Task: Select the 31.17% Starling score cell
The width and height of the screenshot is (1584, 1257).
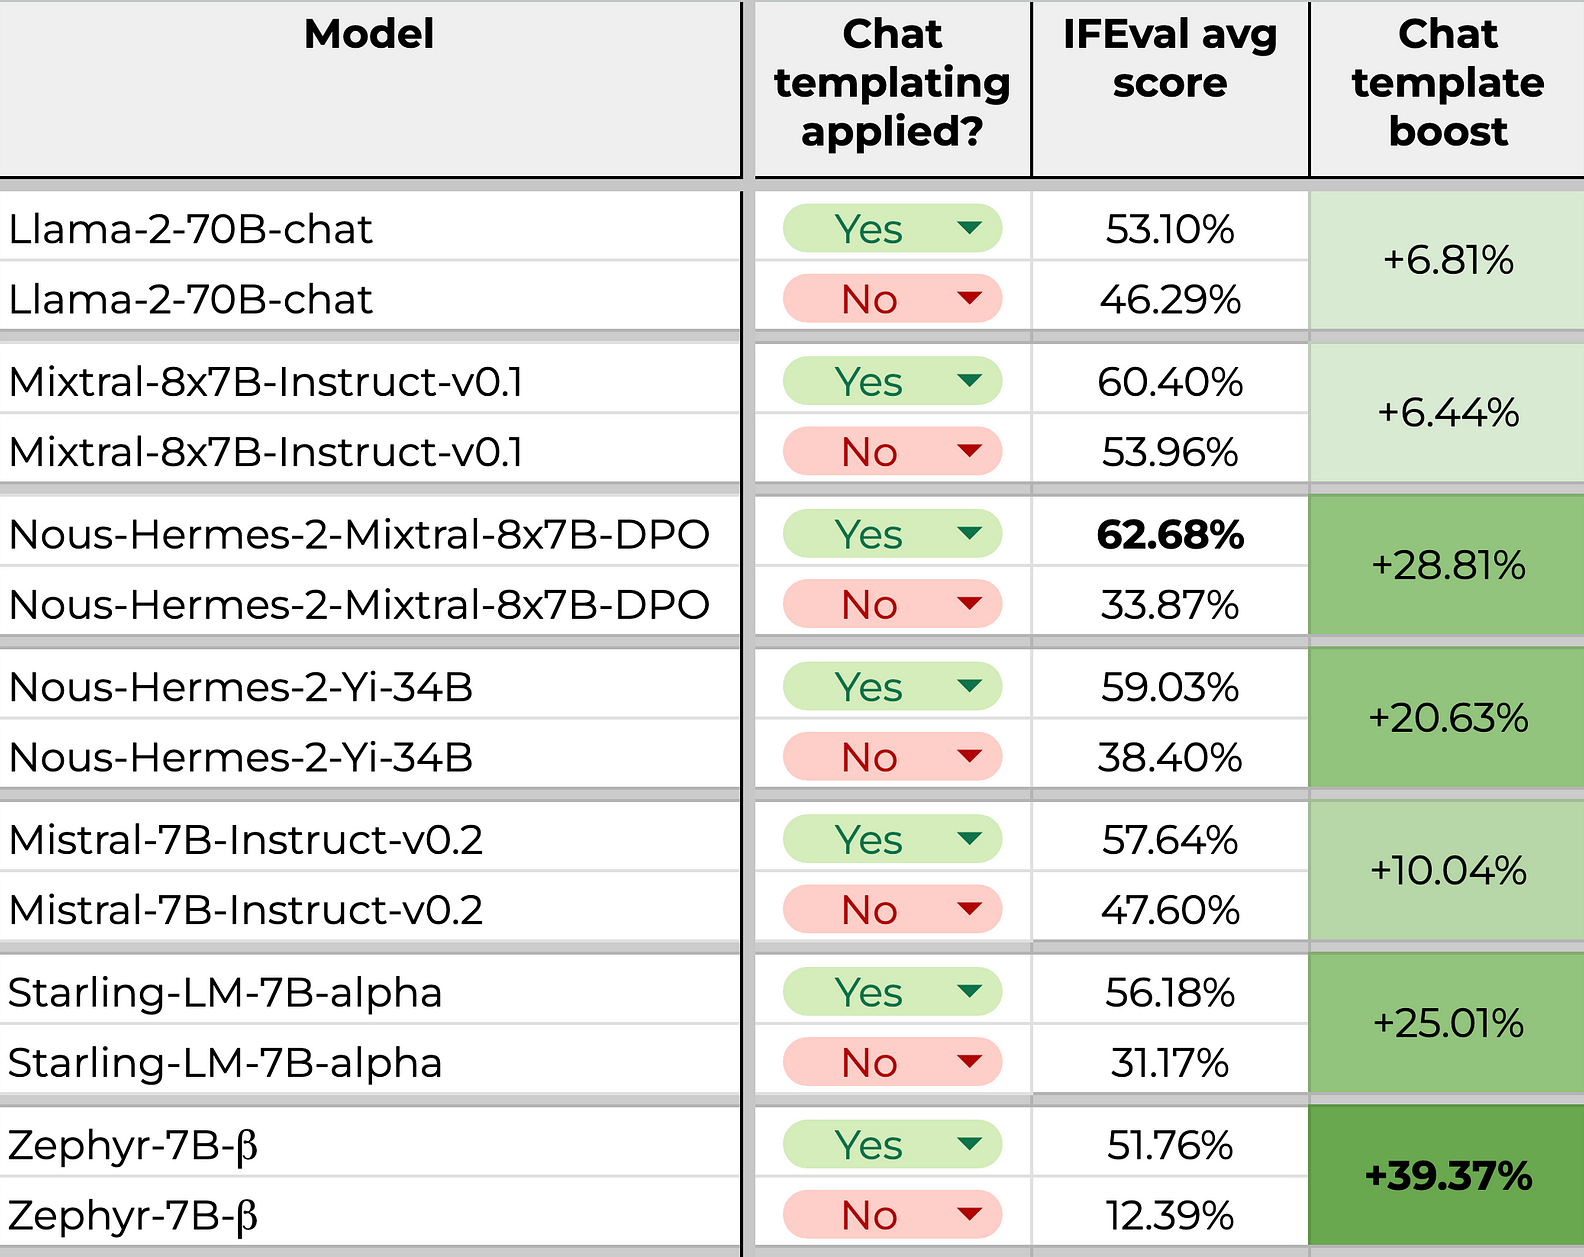Action: pyautogui.click(x=1170, y=1062)
